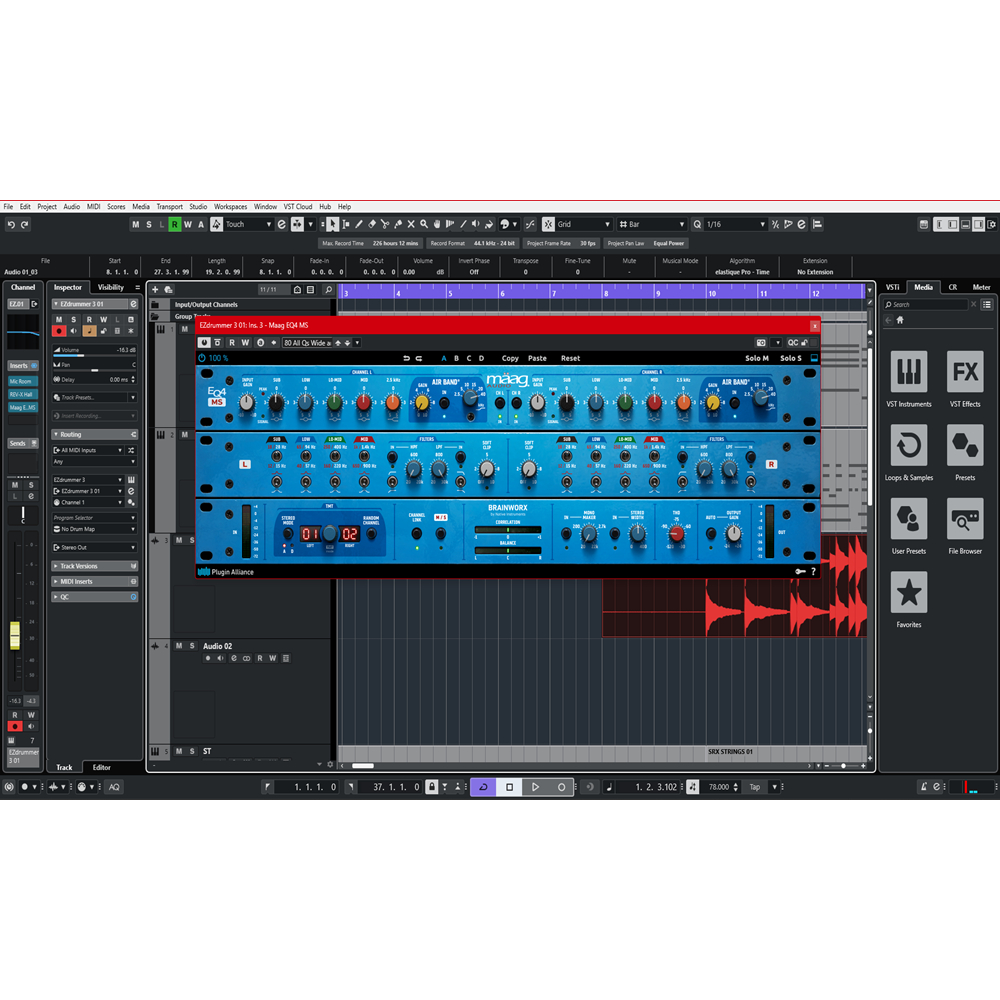The image size is (1000, 1000).
Task: Click Copy in plugin header
Action: 510,358
